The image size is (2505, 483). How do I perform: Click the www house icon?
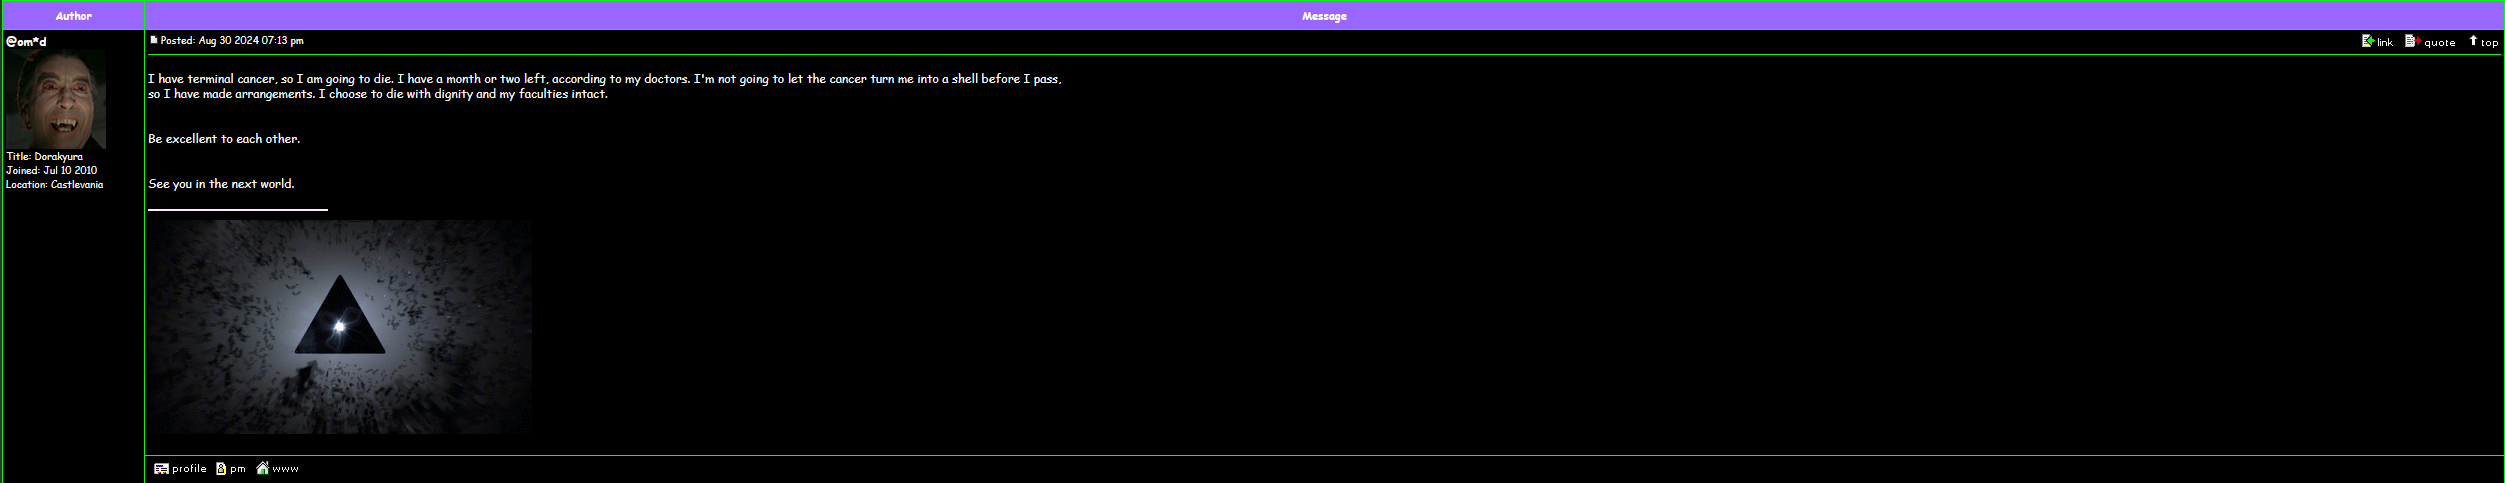pos(262,468)
